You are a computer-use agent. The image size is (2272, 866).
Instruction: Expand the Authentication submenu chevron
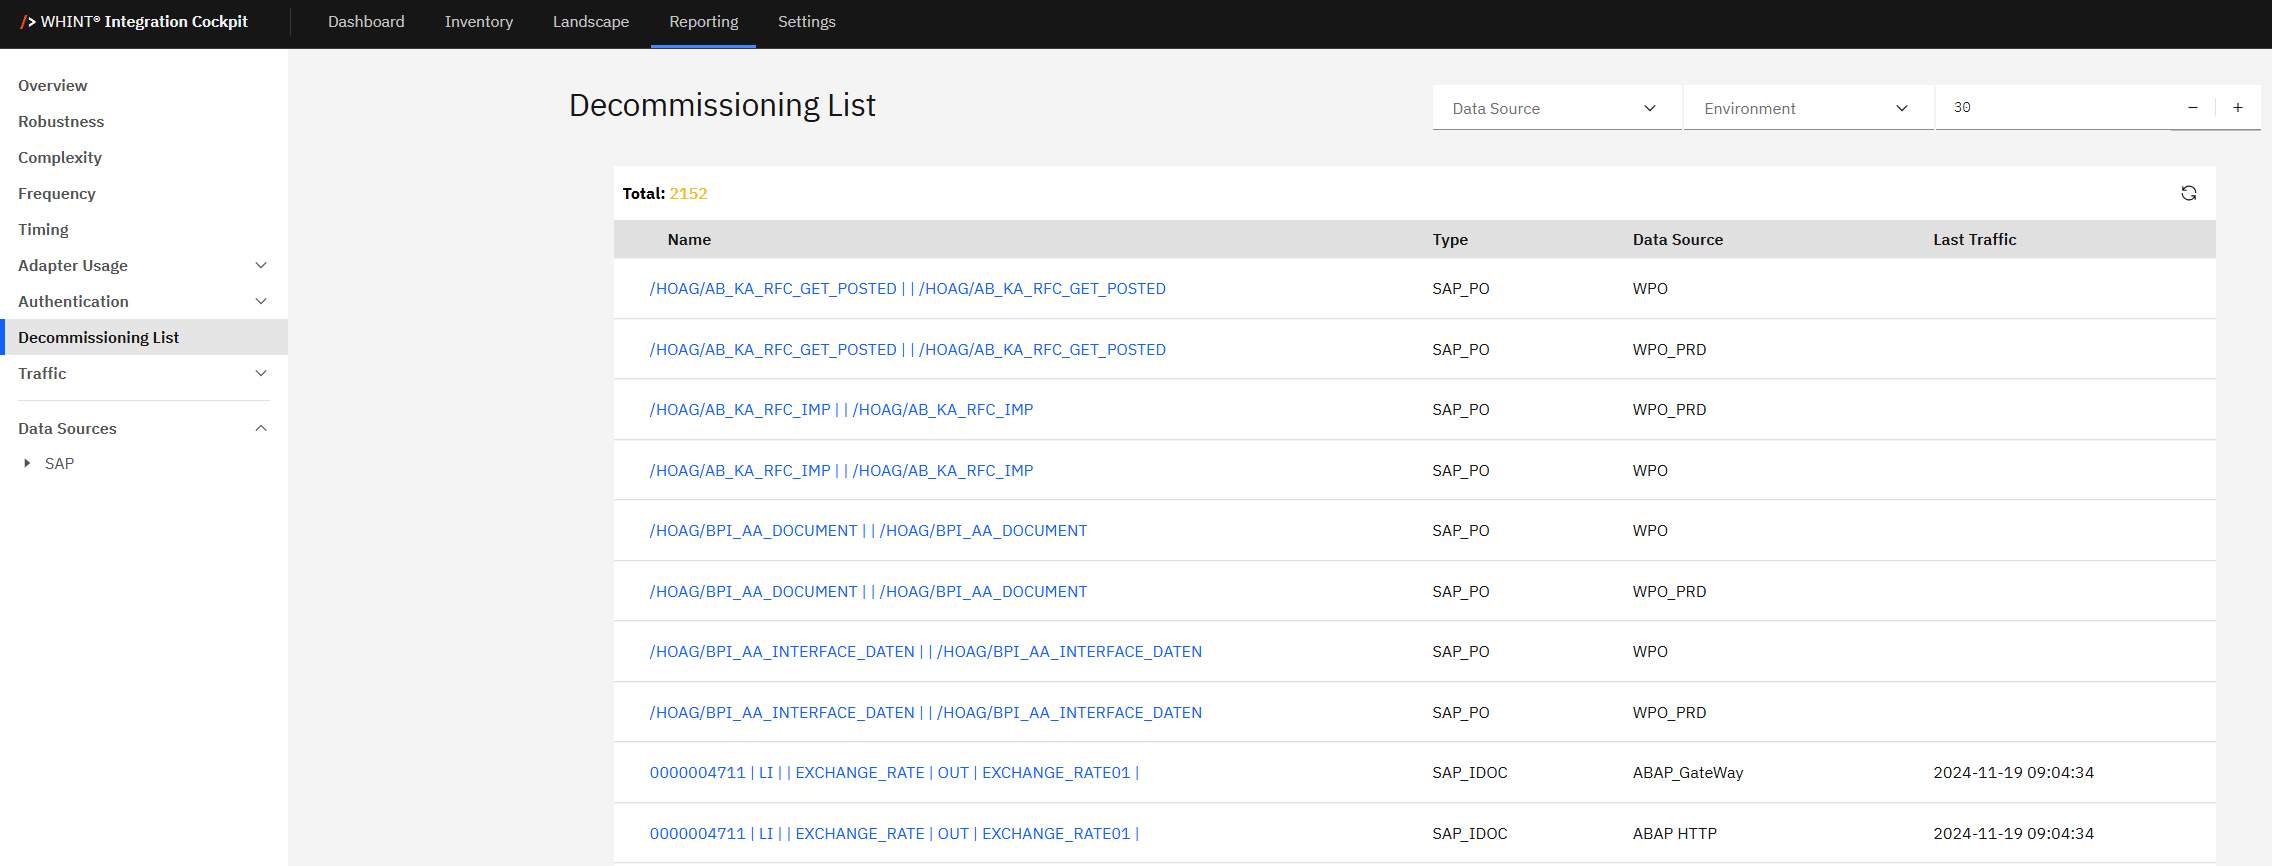point(261,302)
